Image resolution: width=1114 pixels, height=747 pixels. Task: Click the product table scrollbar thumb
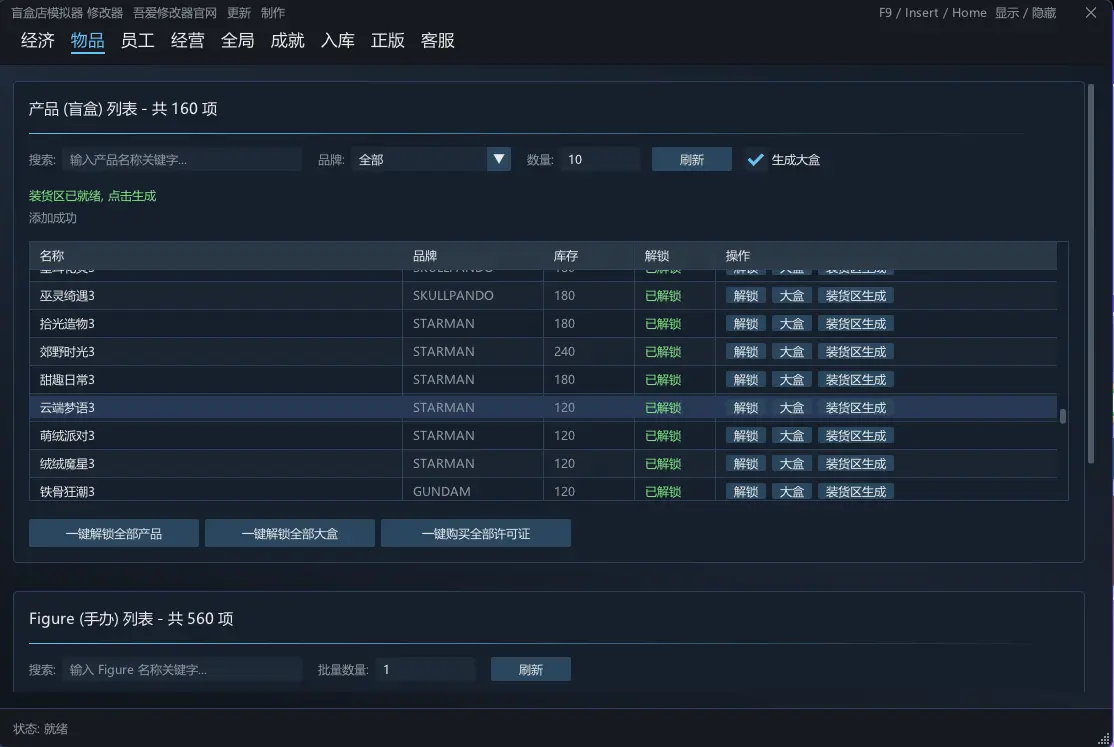coord(1063,417)
